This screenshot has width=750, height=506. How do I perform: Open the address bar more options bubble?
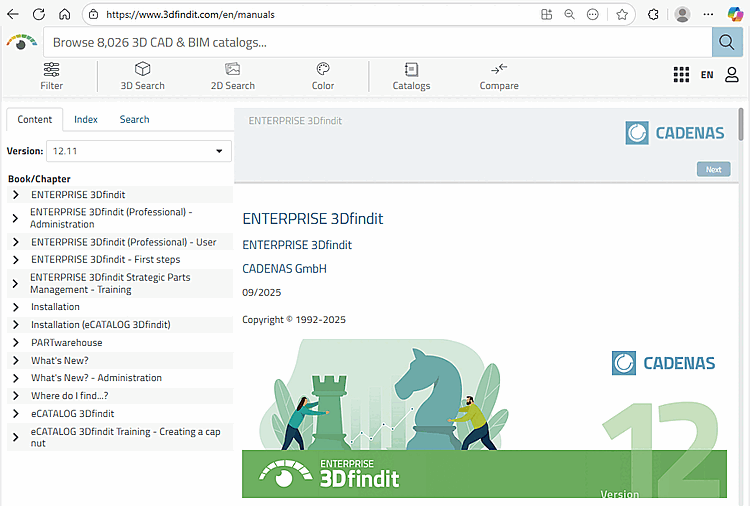tap(593, 14)
